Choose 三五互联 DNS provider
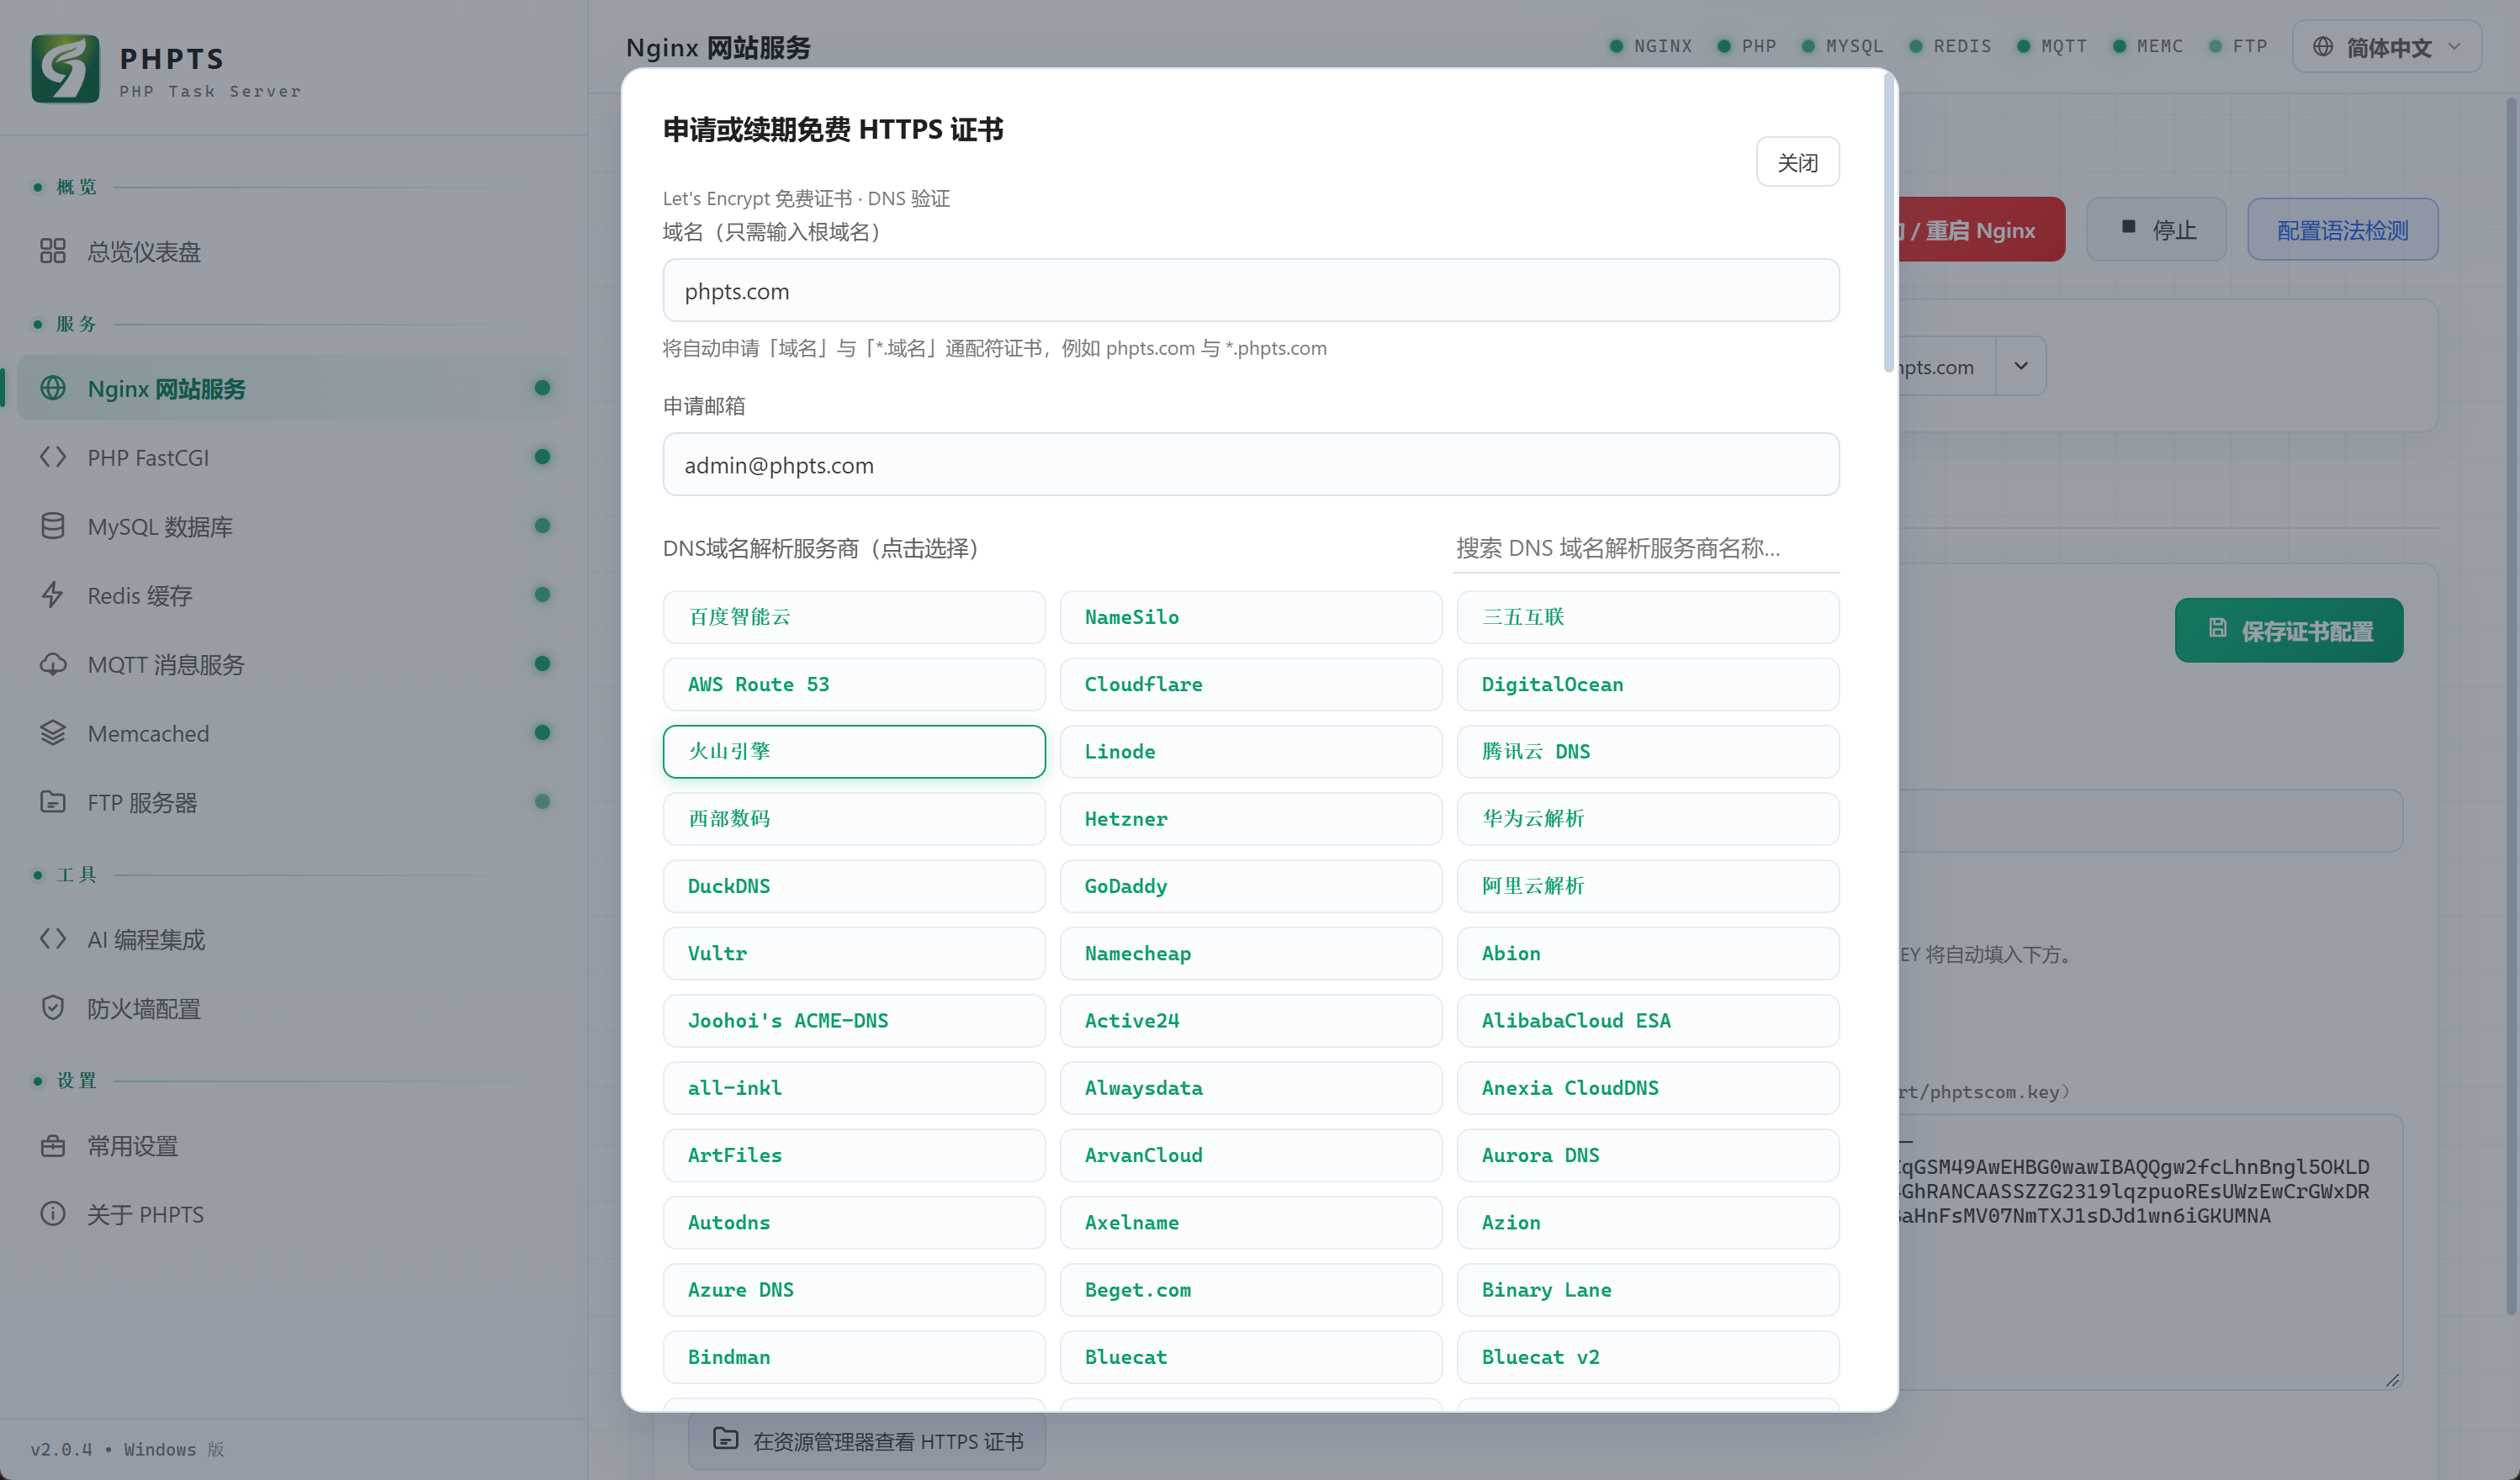 pos(1648,617)
